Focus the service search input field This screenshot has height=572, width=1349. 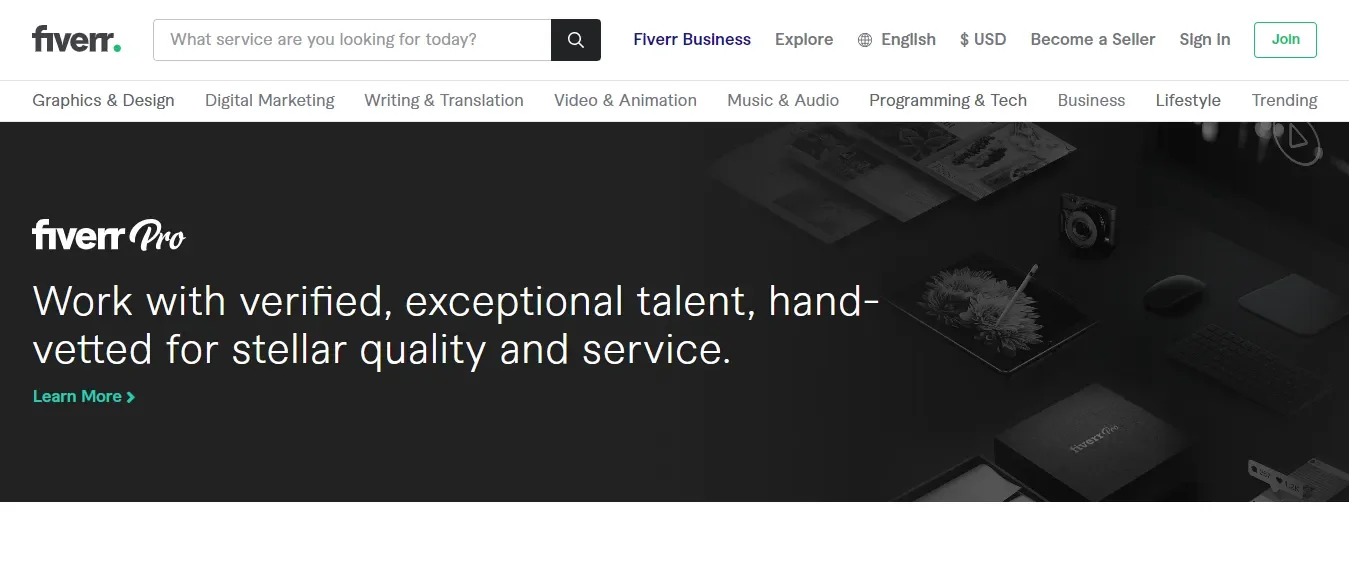click(352, 40)
